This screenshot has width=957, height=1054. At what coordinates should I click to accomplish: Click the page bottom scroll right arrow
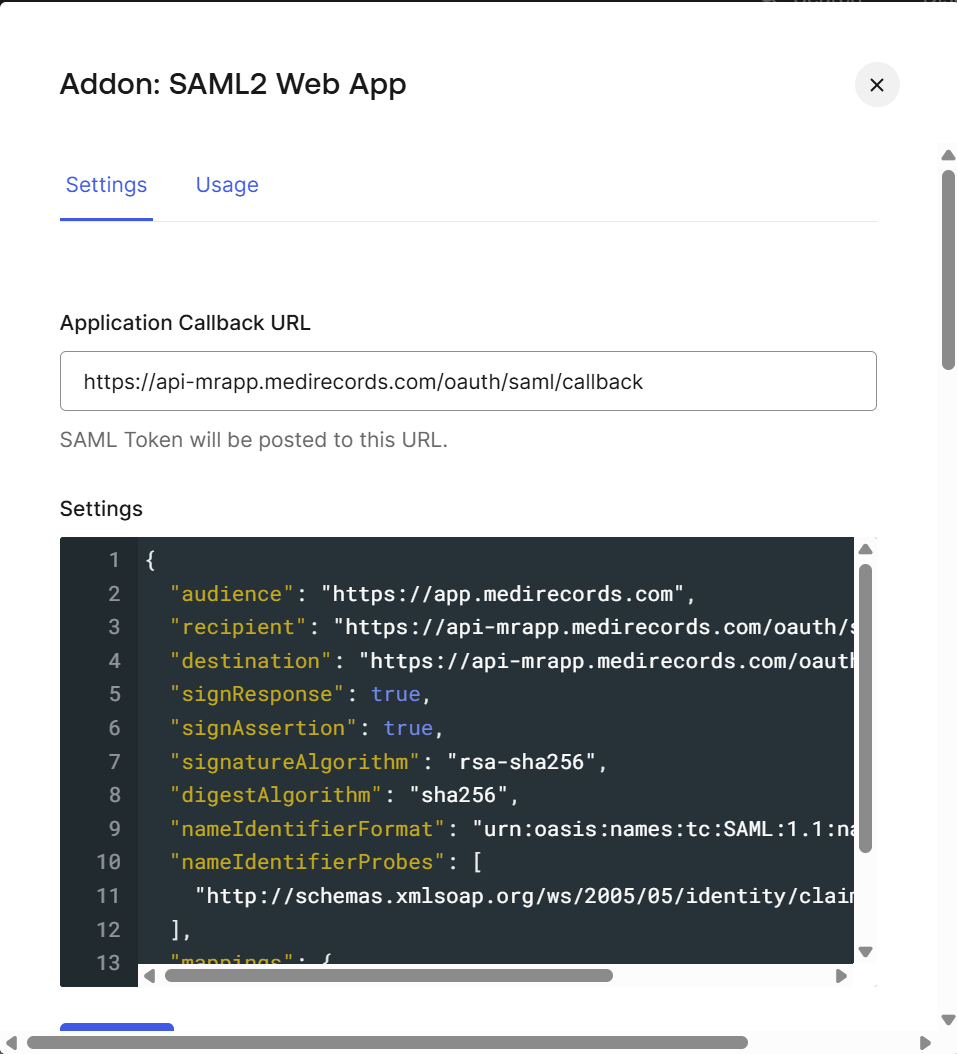tap(925, 1043)
